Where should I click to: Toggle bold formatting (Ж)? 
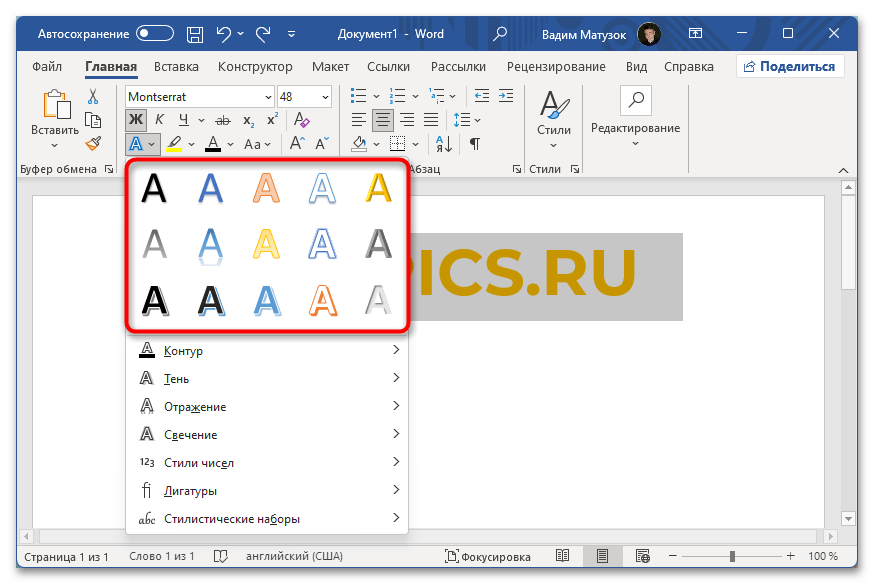136,121
